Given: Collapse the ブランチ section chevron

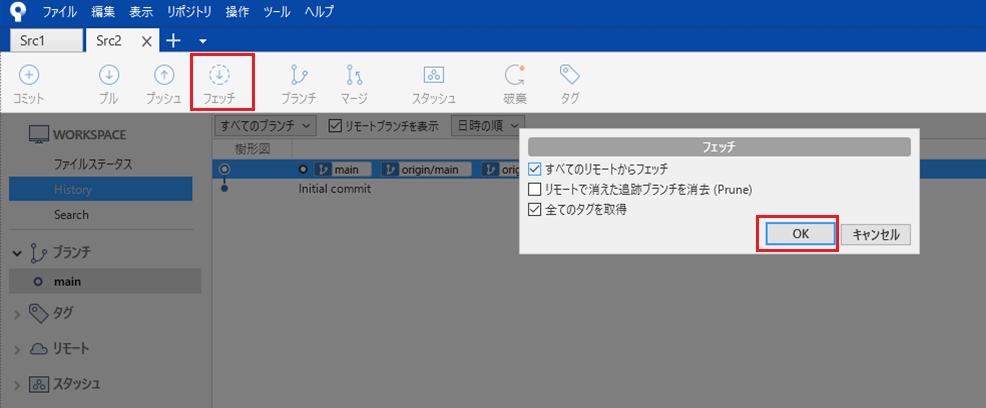Looking at the screenshot, I should 18,253.
